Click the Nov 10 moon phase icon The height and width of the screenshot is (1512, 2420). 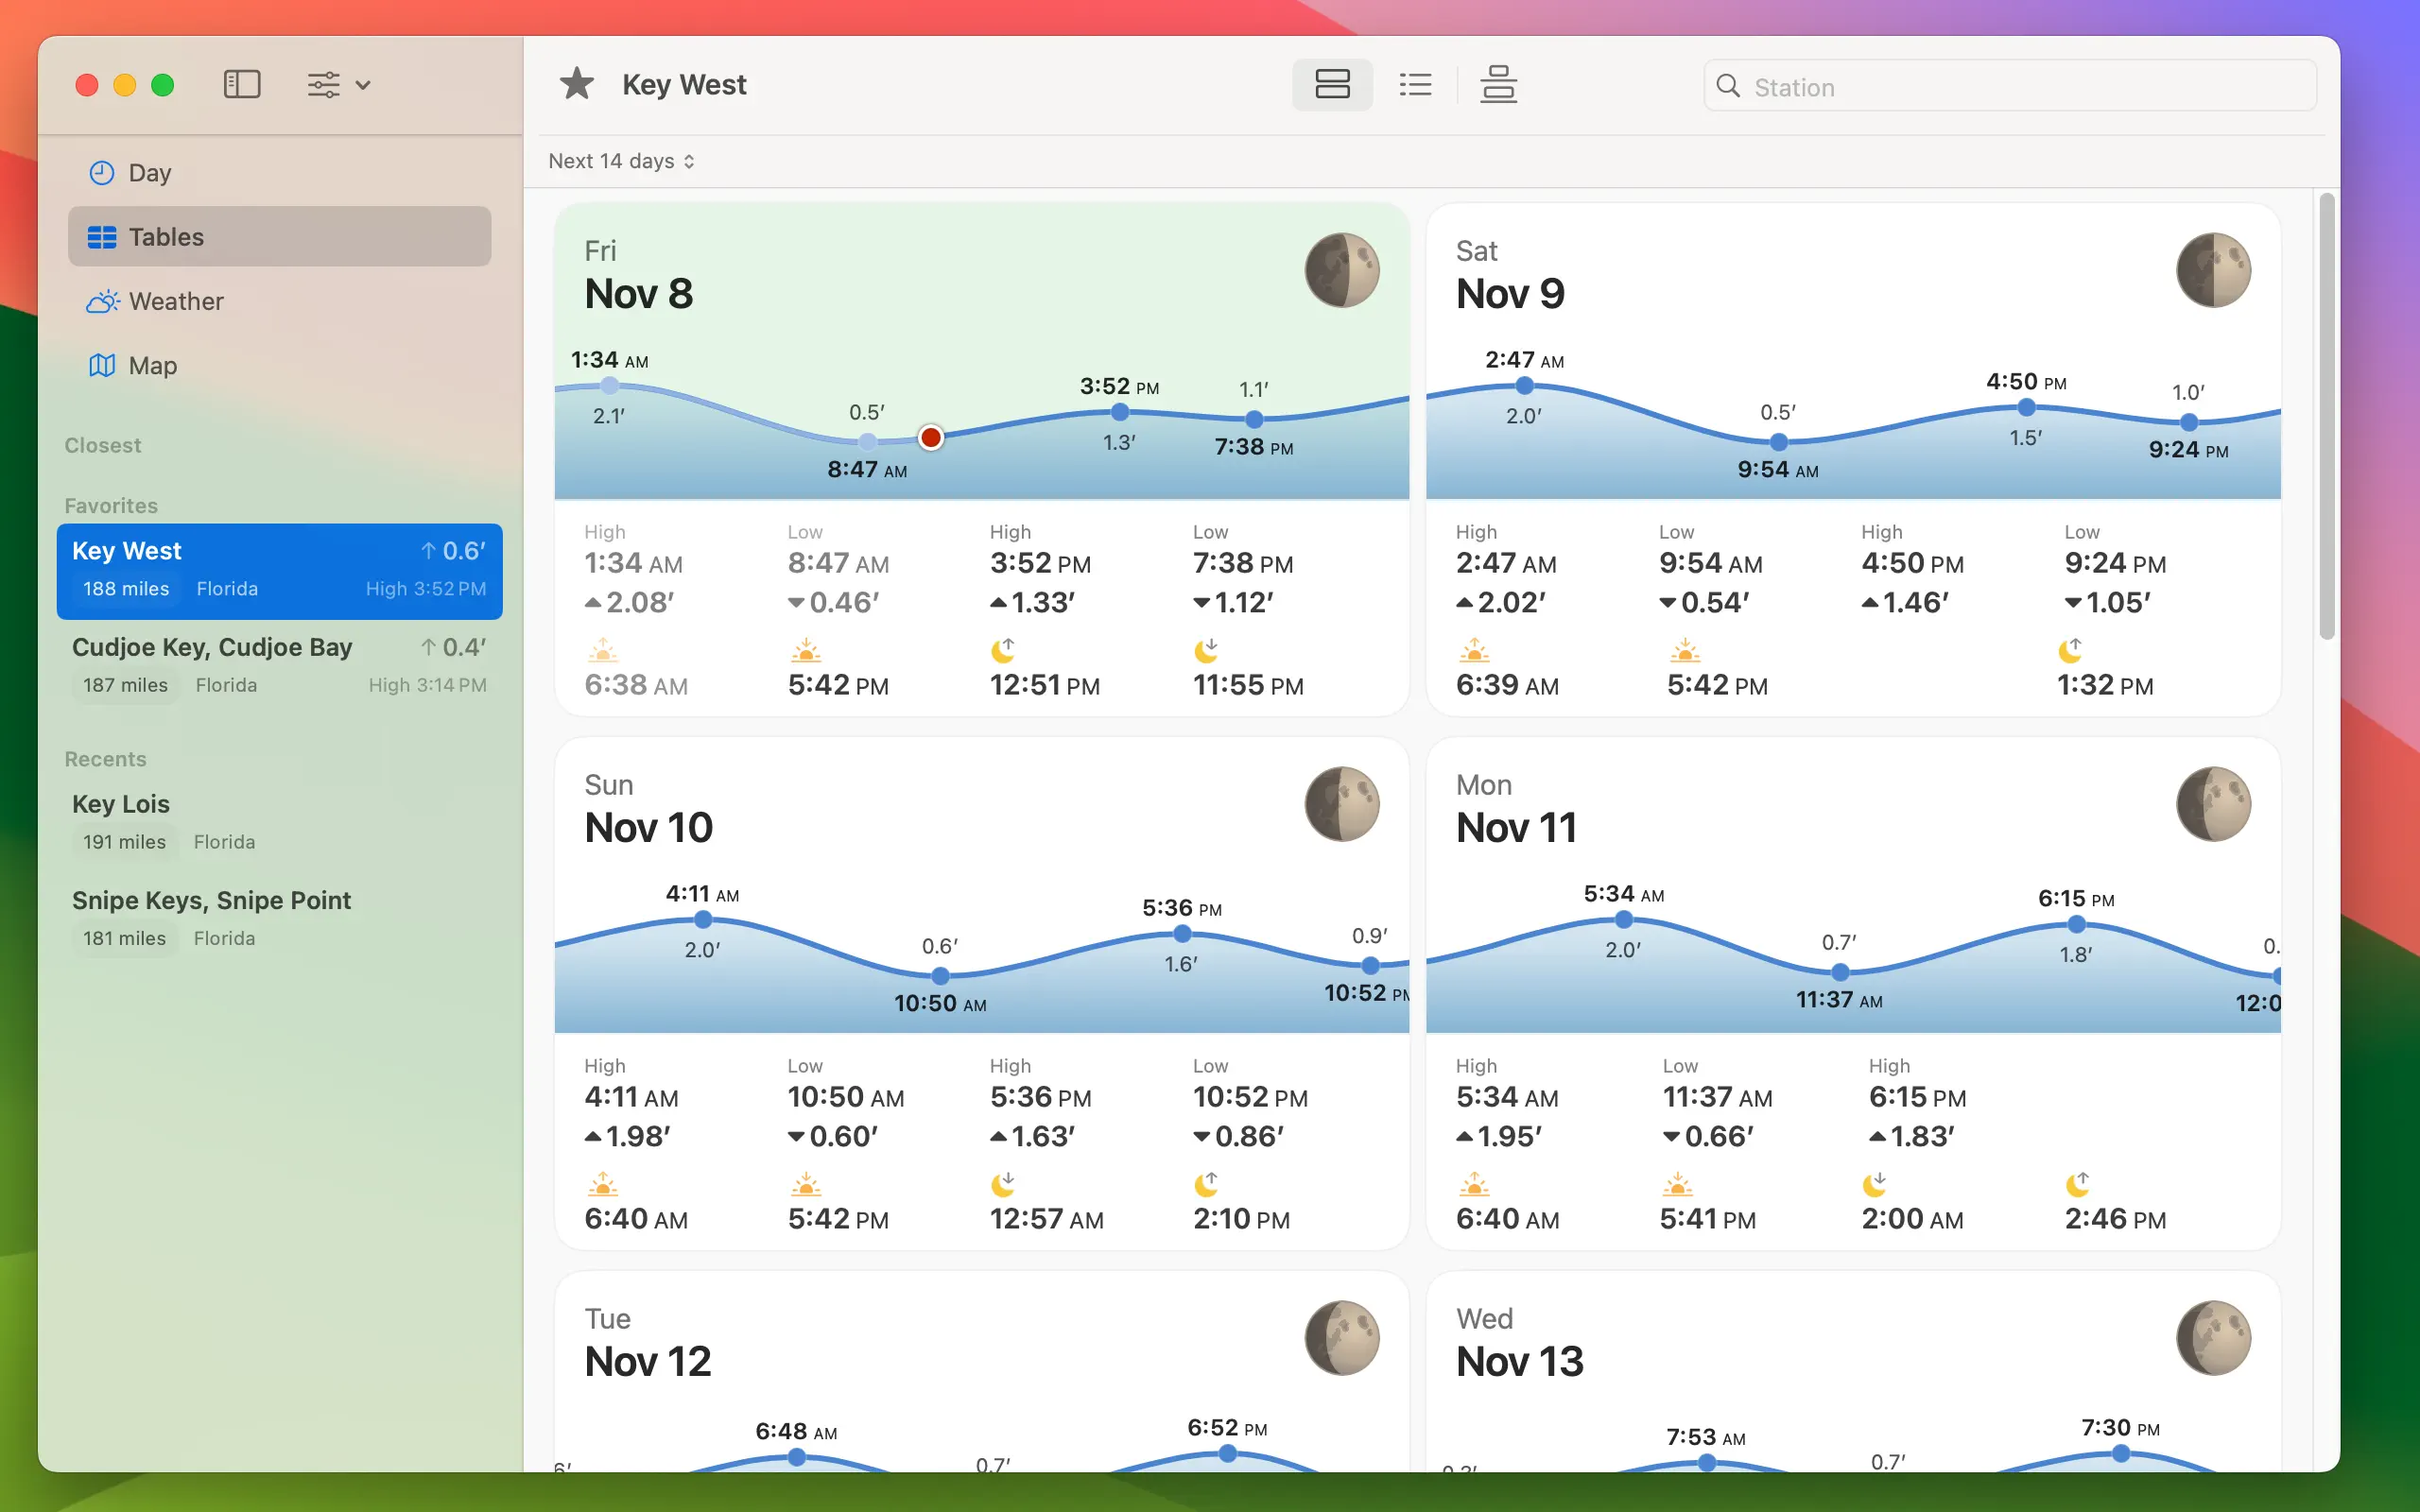click(x=1341, y=804)
